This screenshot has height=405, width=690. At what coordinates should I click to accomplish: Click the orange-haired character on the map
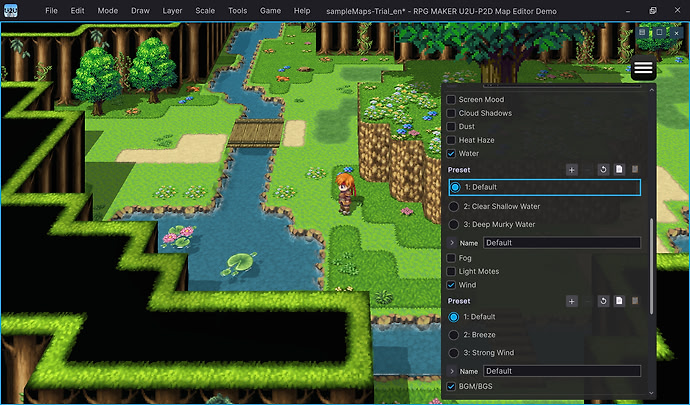coord(345,193)
